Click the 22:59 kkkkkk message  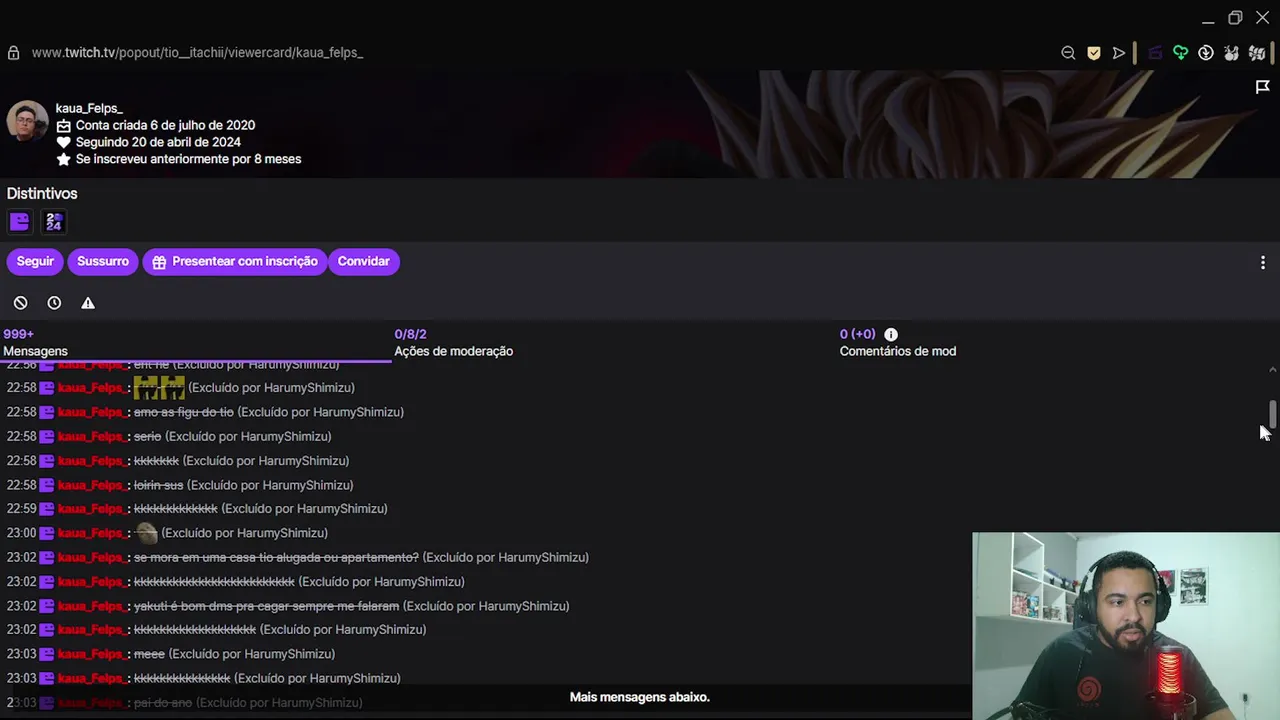(x=176, y=509)
